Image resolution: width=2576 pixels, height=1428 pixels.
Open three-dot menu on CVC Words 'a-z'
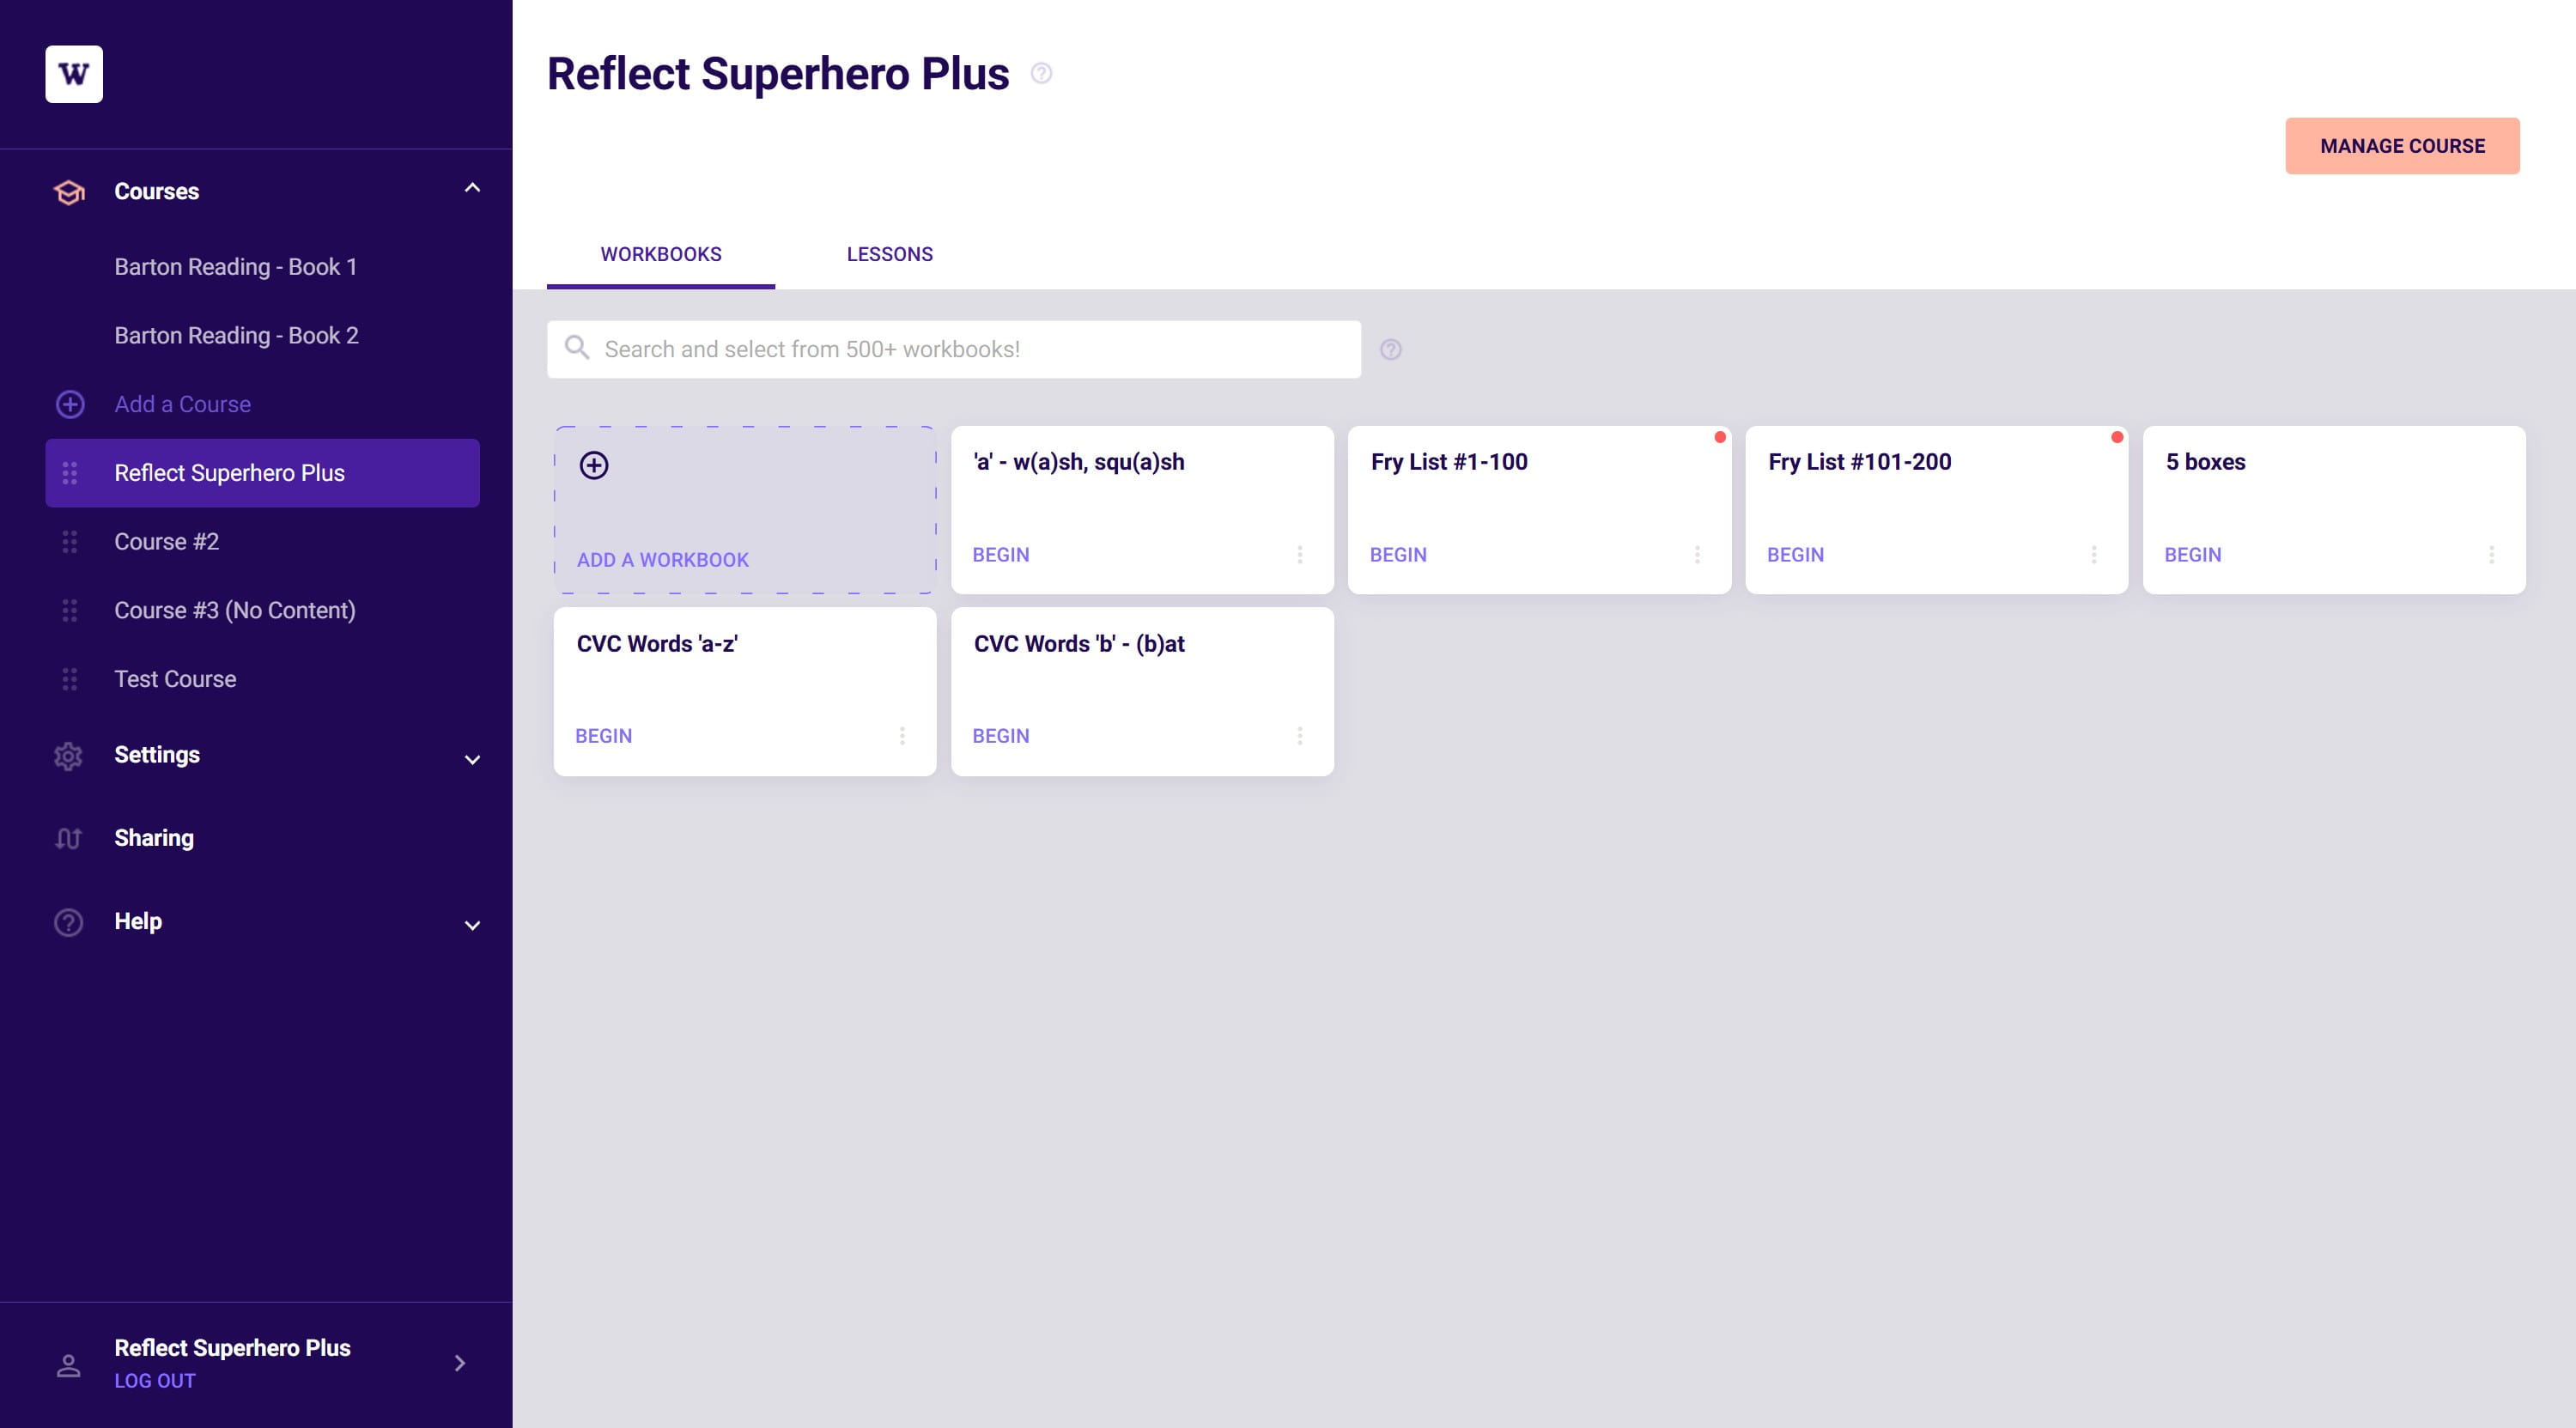pyautogui.click(x=902, y=736)
